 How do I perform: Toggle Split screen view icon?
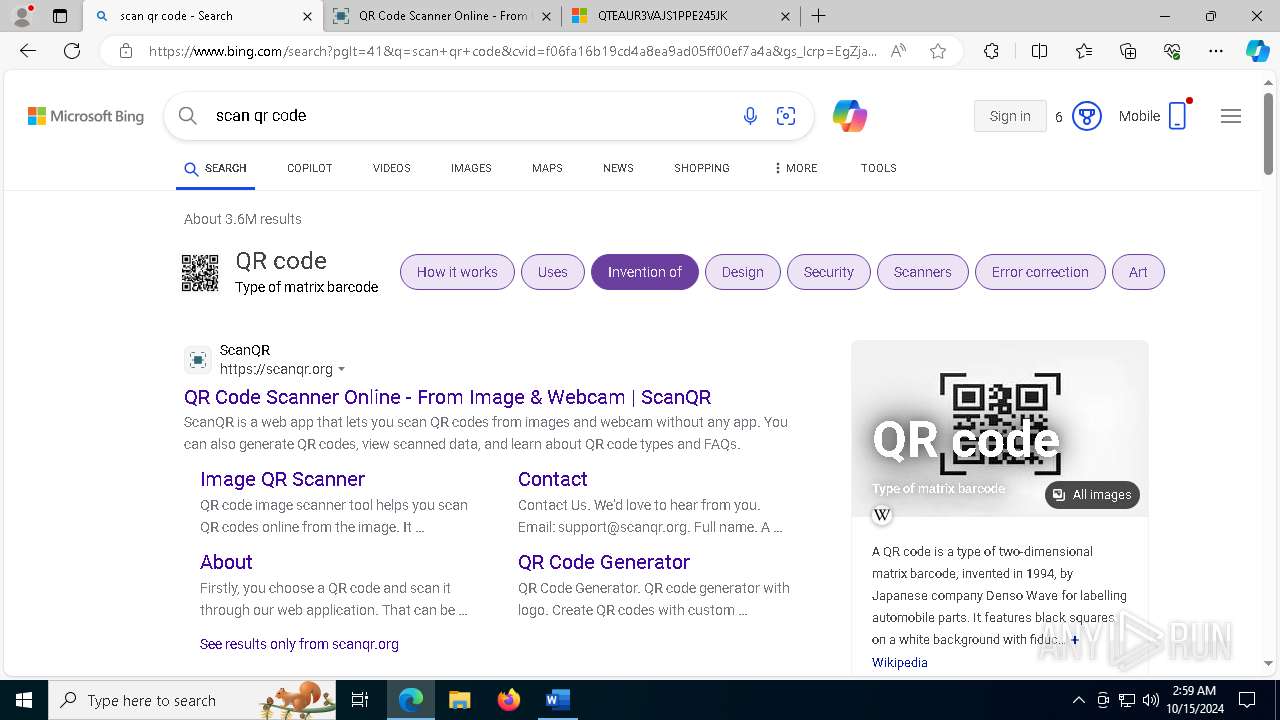click(1039, 51)
